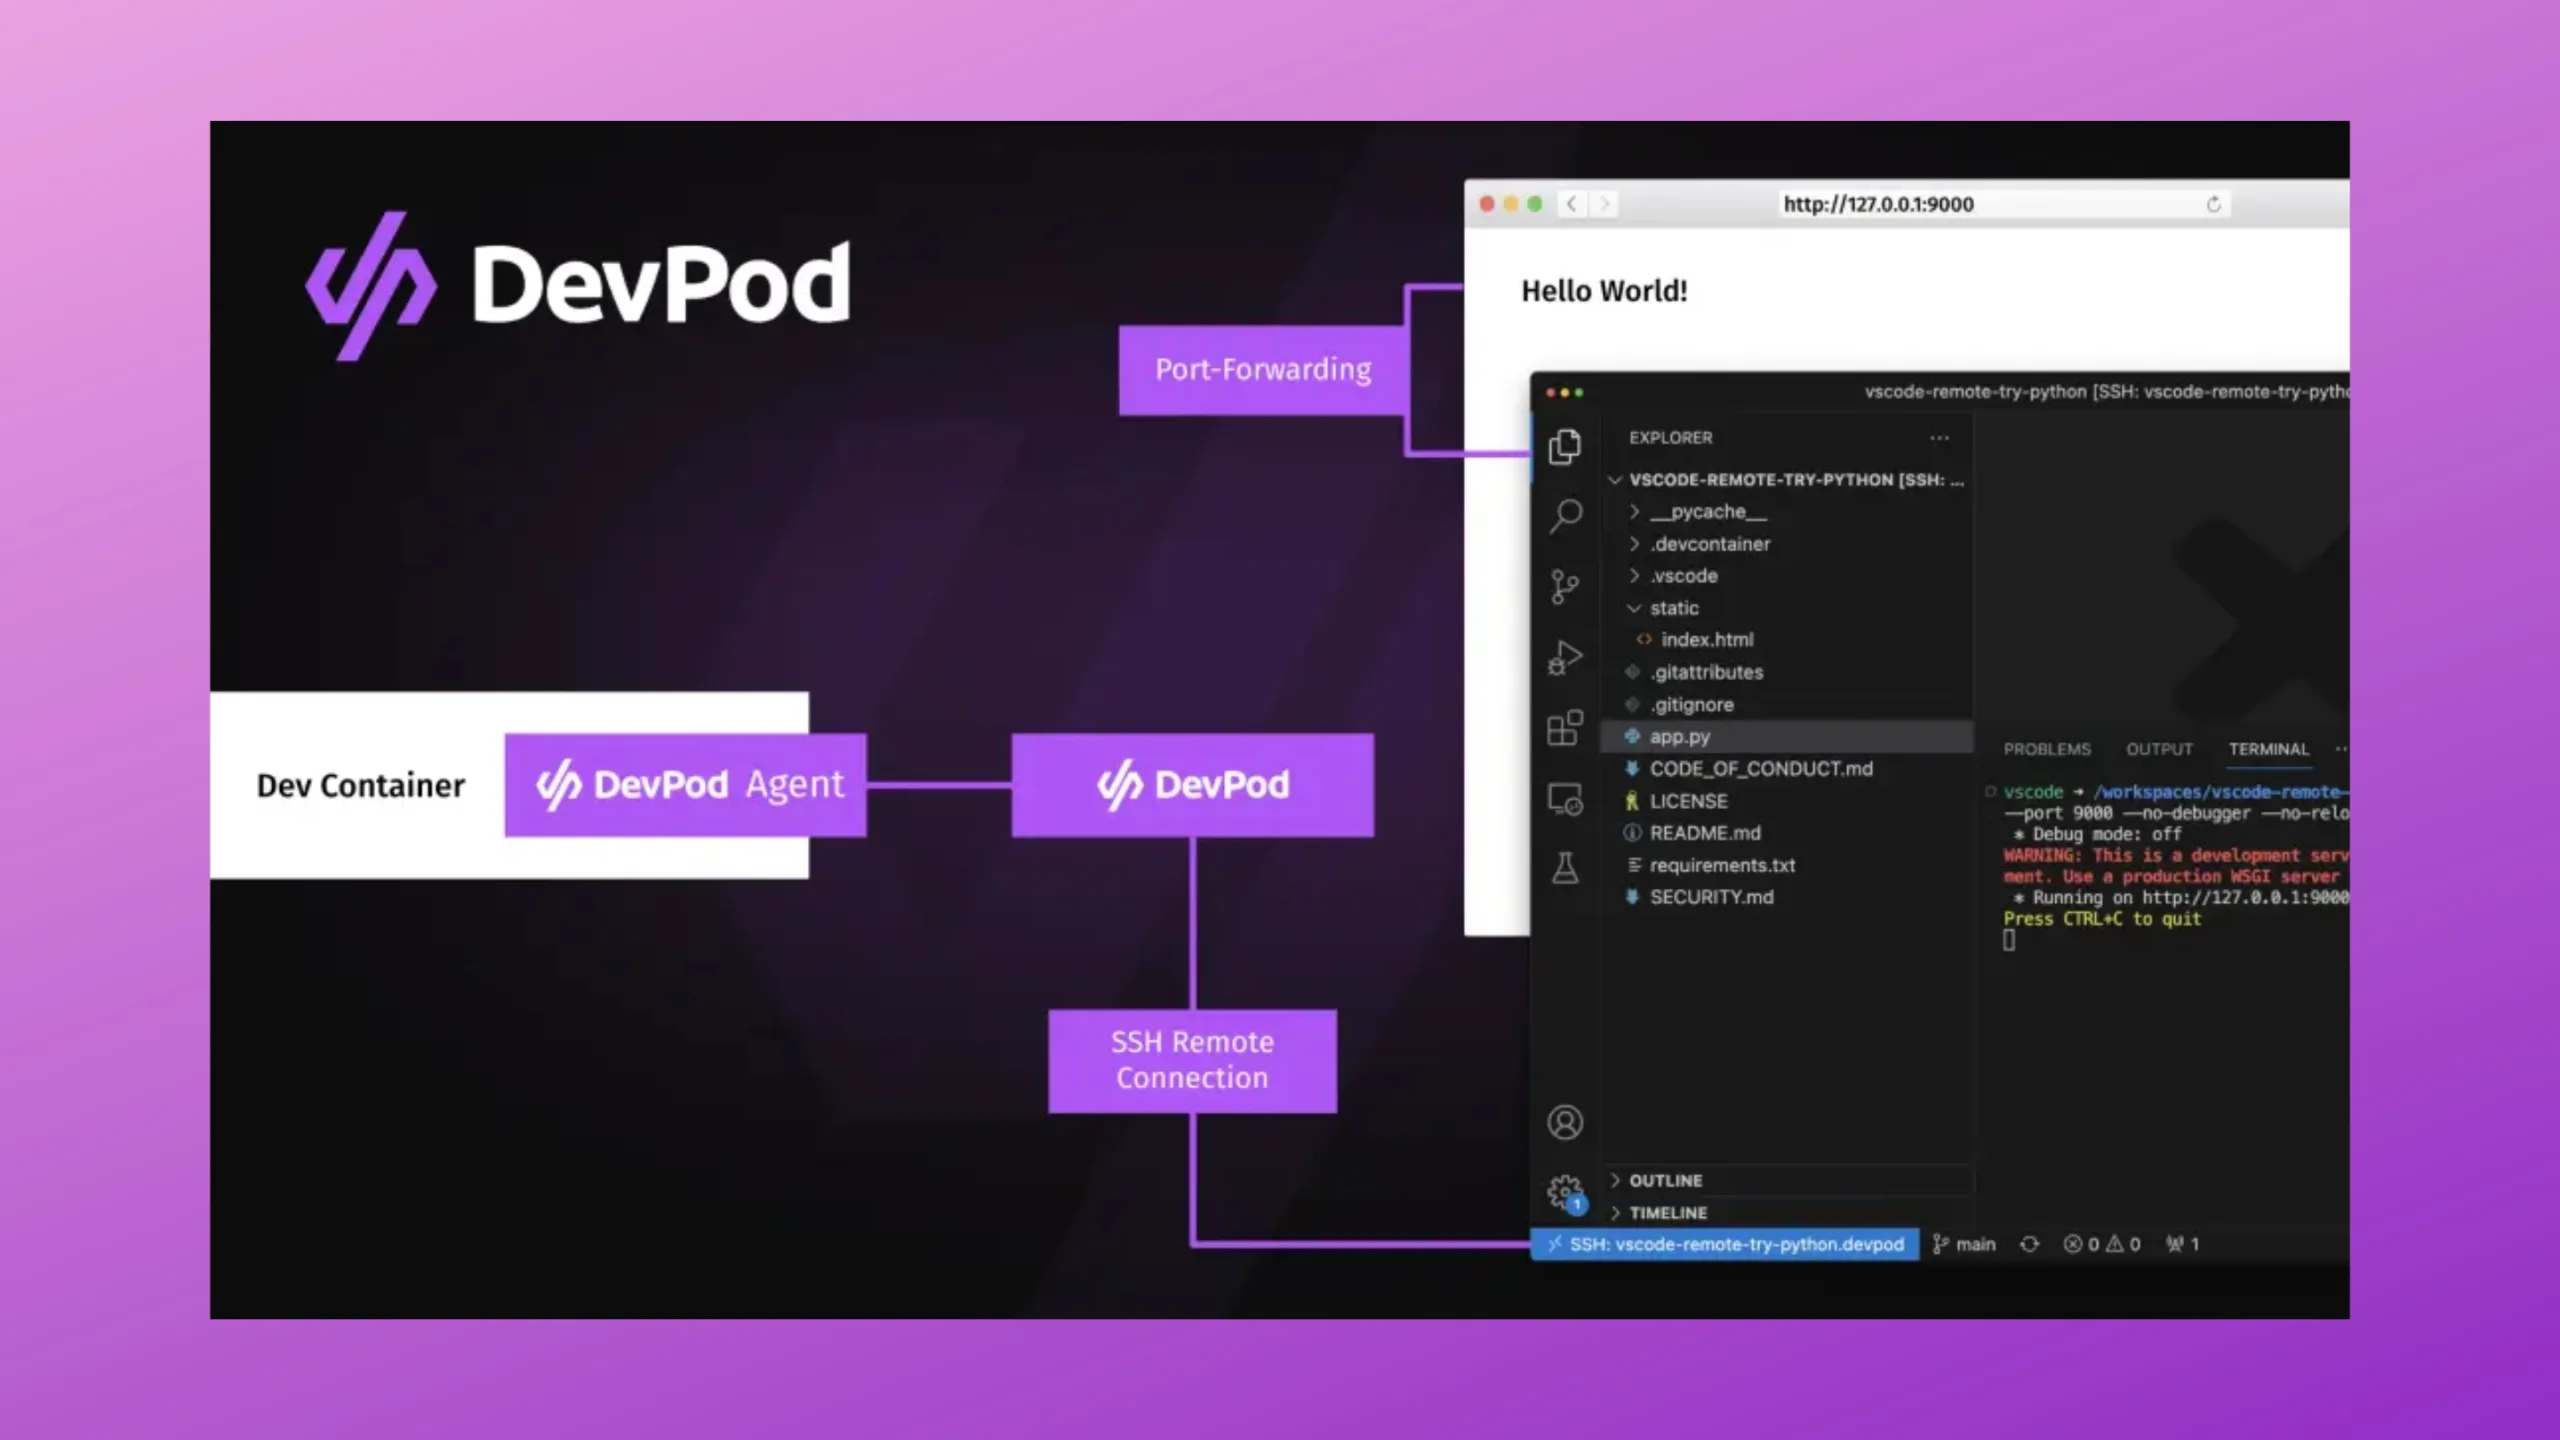Open Source Control view in activity bar

[x=1565, y=587]
